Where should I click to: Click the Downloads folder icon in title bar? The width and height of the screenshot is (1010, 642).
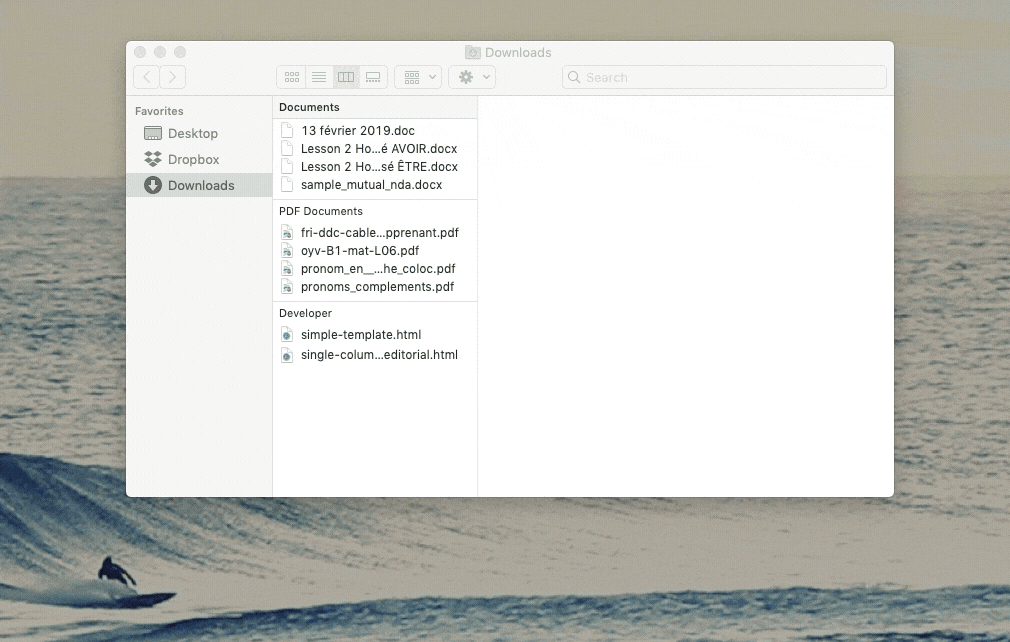tap(473, 52)
